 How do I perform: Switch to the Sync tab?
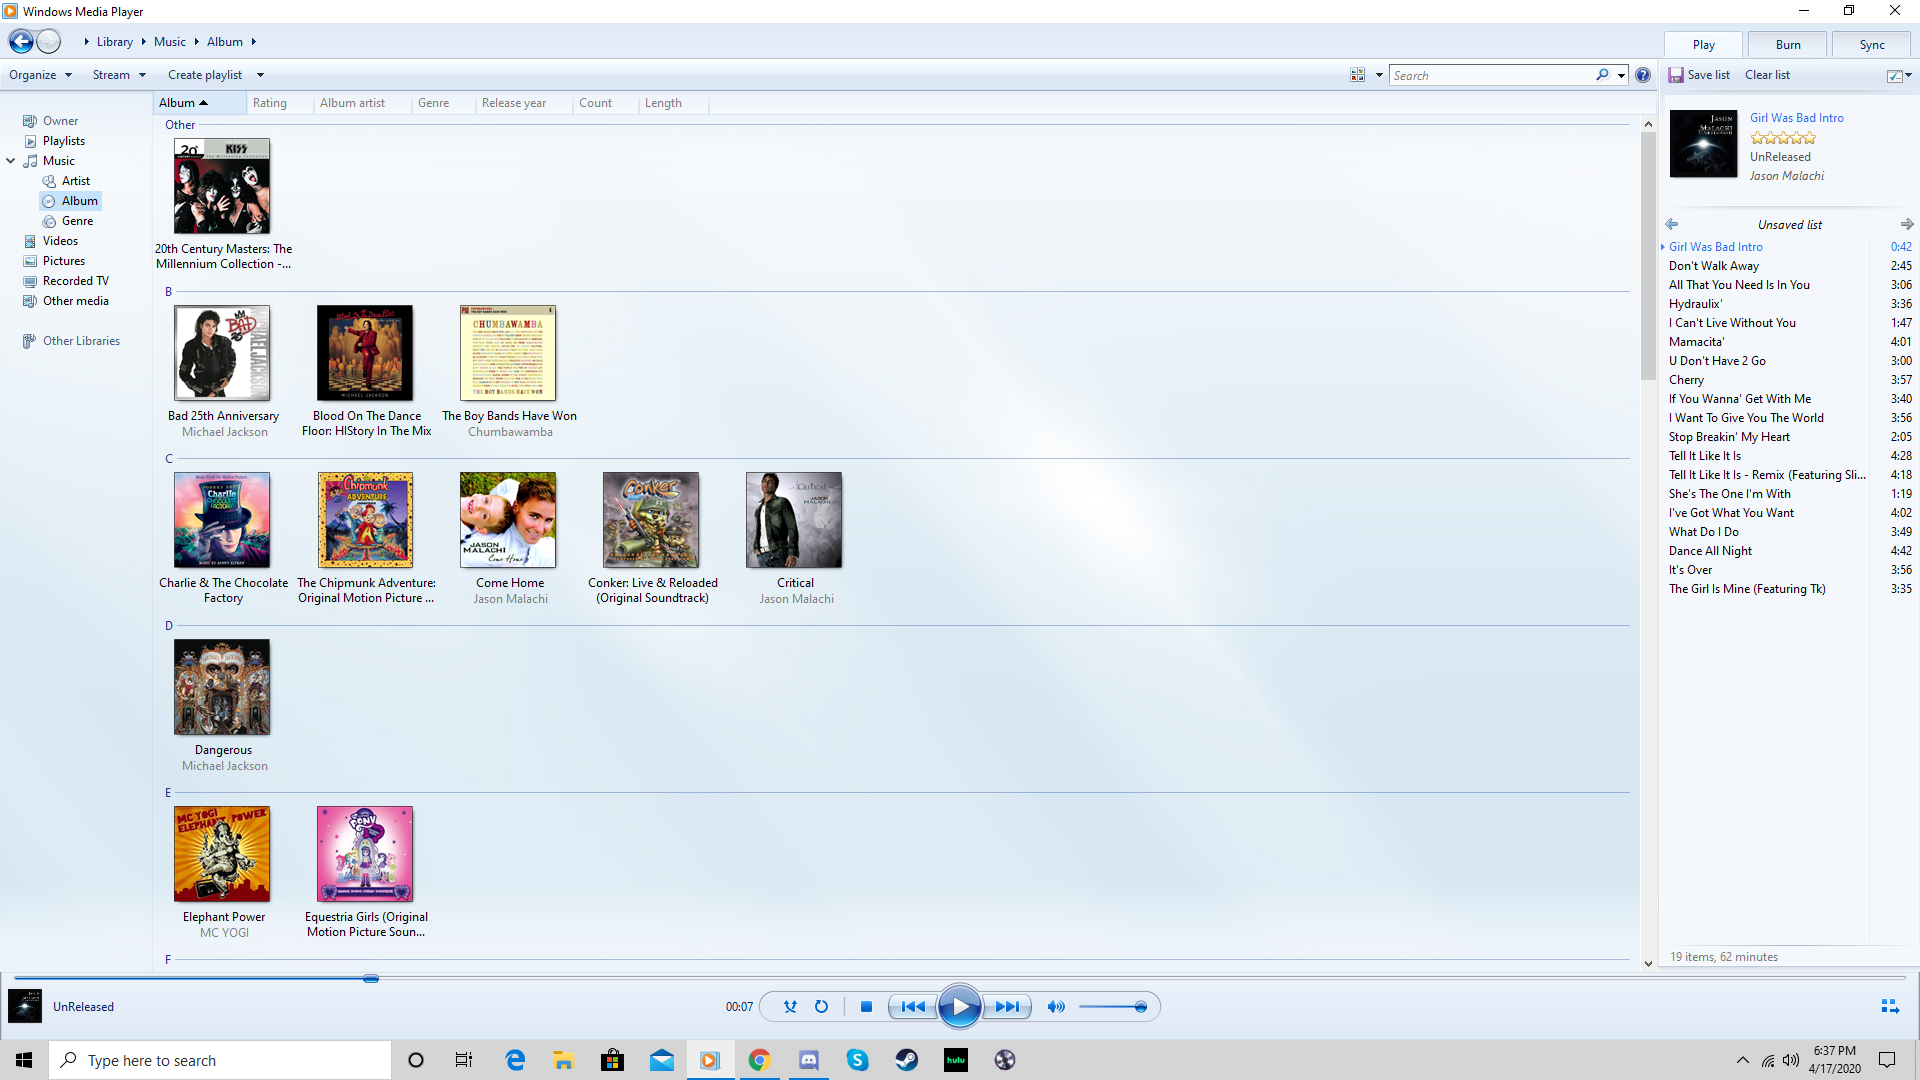[x=1872, y=45]
